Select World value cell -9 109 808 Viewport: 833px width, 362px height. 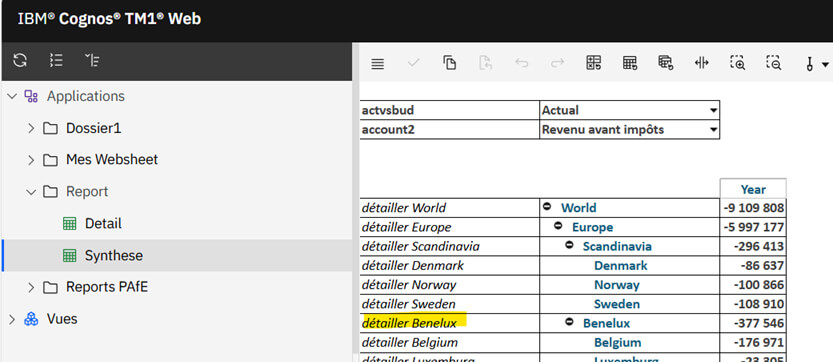point(753,208)
